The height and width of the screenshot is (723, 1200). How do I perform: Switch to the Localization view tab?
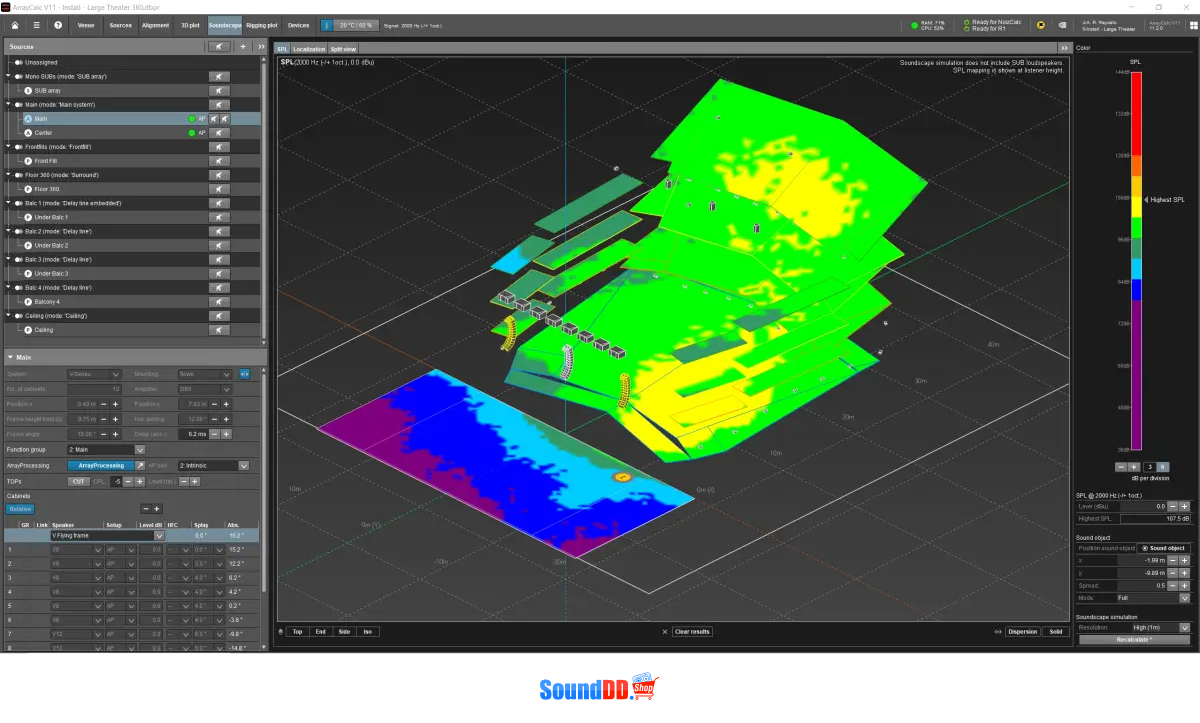pos(309,48)
